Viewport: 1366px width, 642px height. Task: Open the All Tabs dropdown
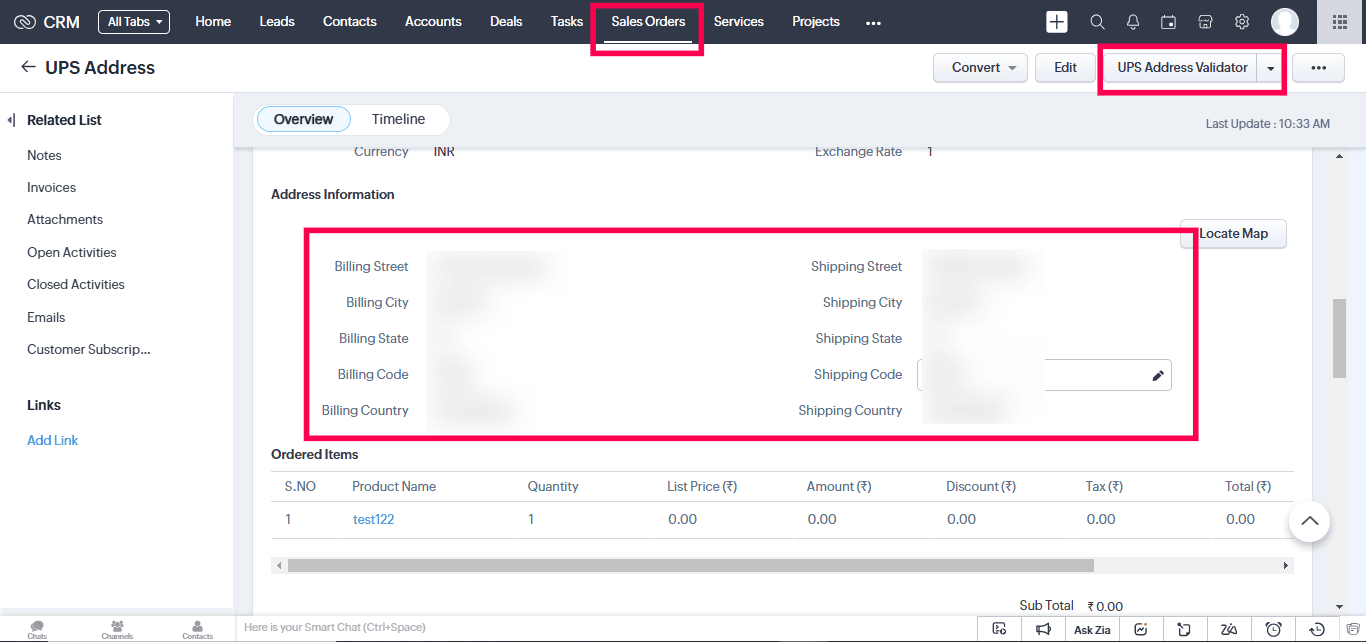pyautogui.click(x=134, y=22)
